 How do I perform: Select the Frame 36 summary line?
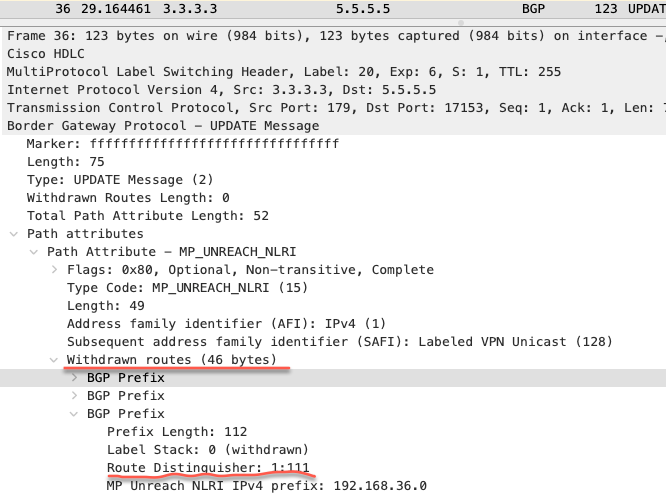[333, 36]
